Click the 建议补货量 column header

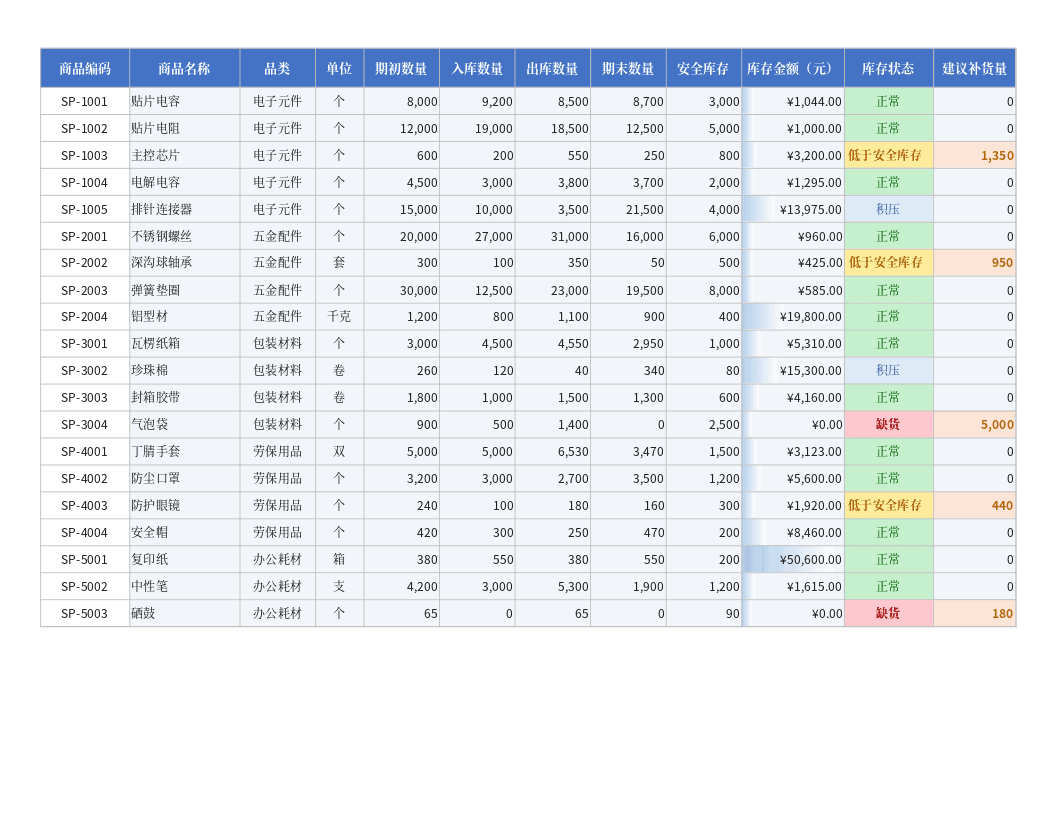click(975, 68)
